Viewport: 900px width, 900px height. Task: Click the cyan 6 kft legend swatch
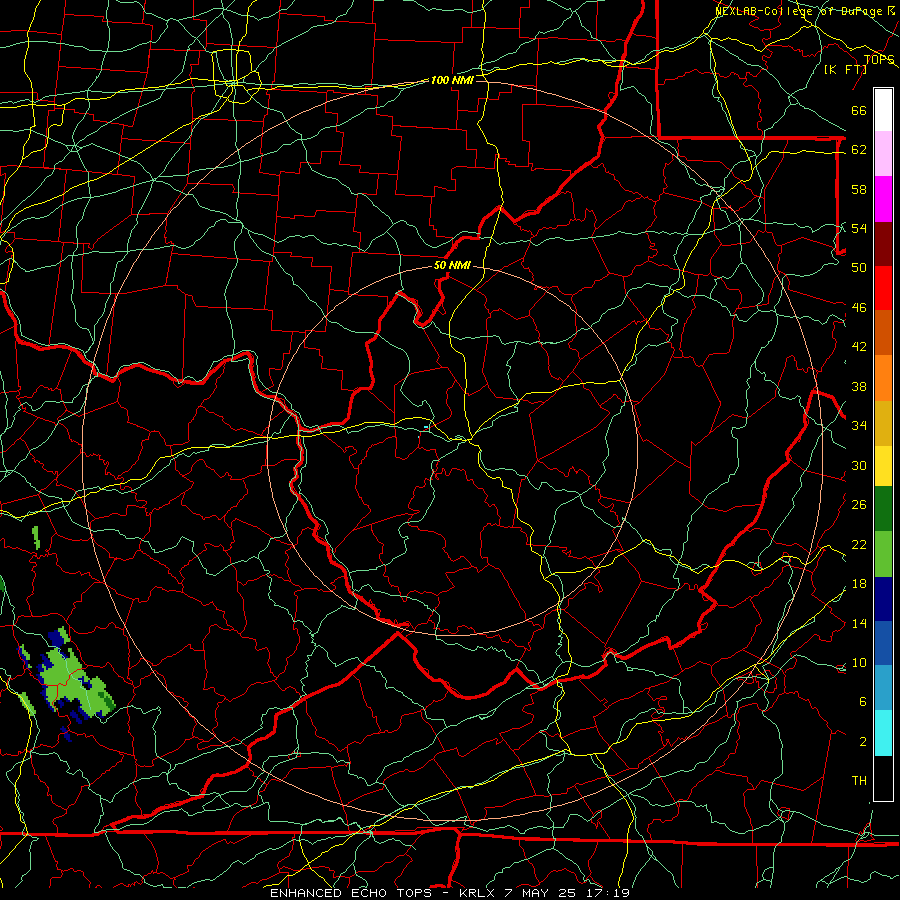coord(883,733)
